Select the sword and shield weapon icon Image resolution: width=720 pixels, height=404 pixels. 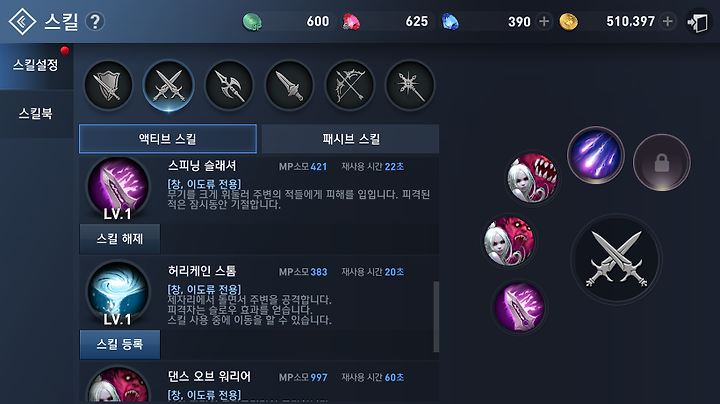pos(108,85)
